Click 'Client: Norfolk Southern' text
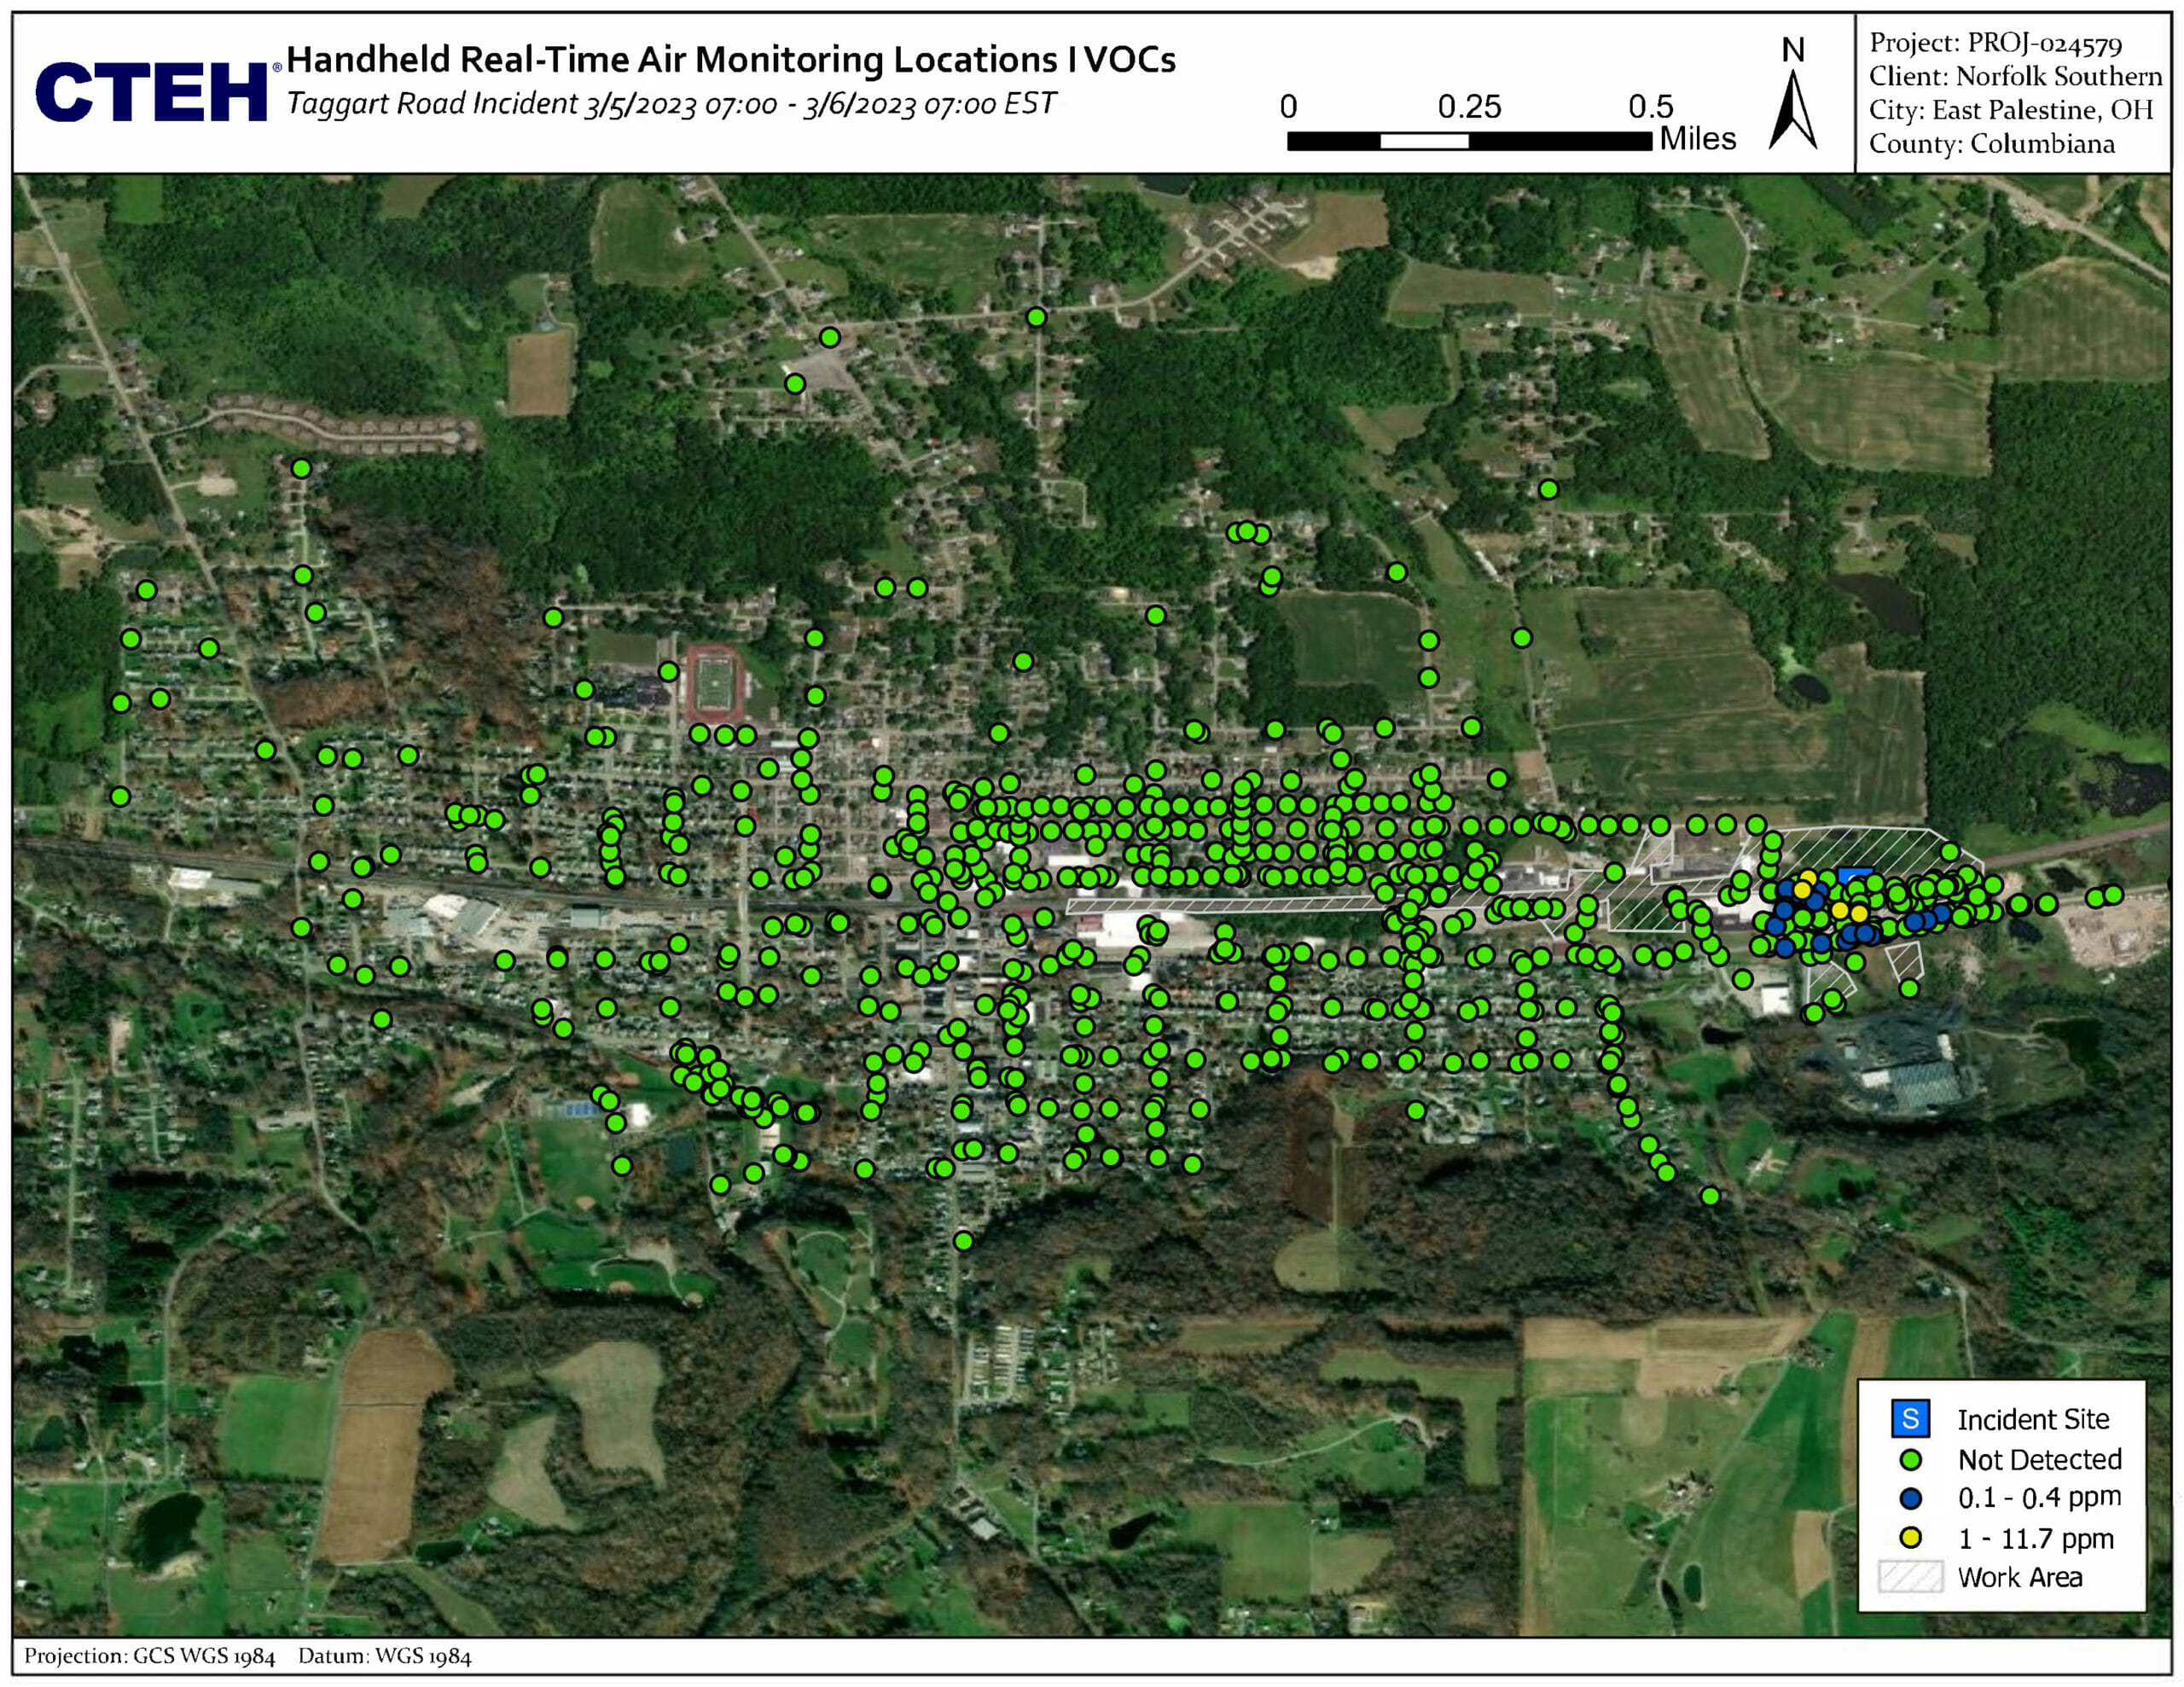 [2015, 76]
